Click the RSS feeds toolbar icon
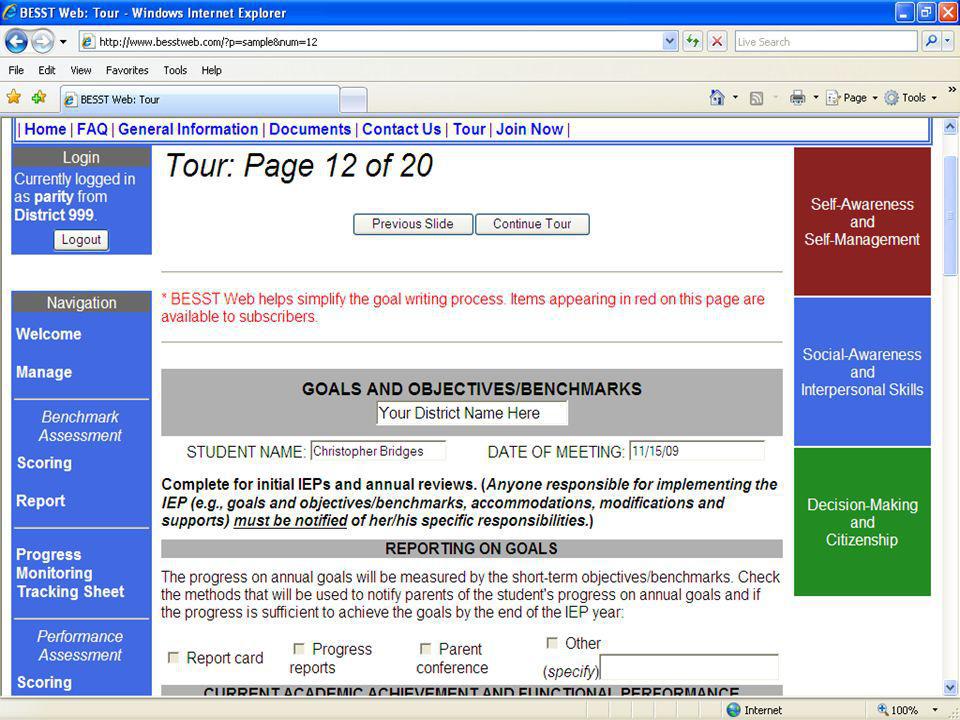 pos(757,98)
